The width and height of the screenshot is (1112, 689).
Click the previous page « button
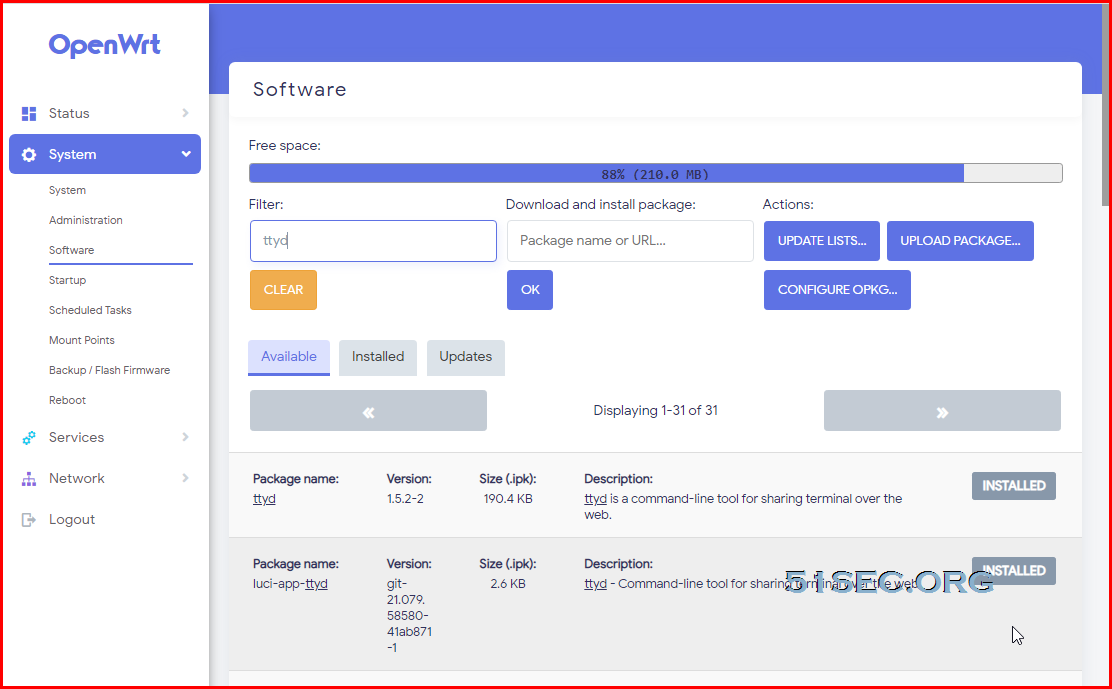pyautogui.click(x=368, y=410)
